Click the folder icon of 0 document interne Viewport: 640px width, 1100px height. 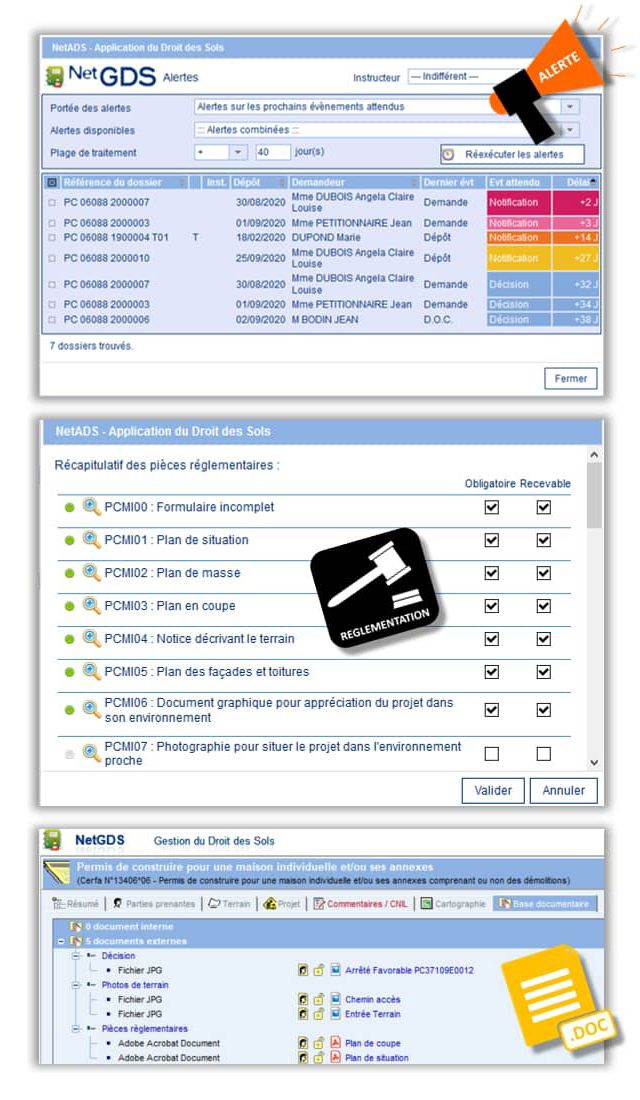(x=76, y=927)
